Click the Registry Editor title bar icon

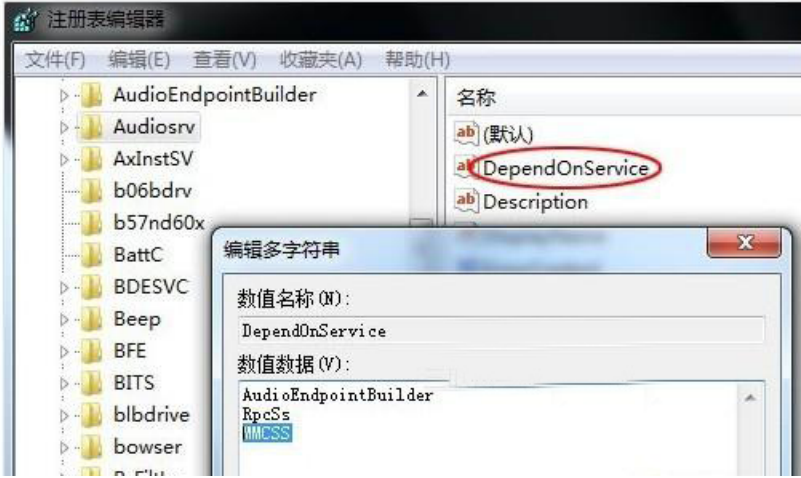click(x=25, y=20)
